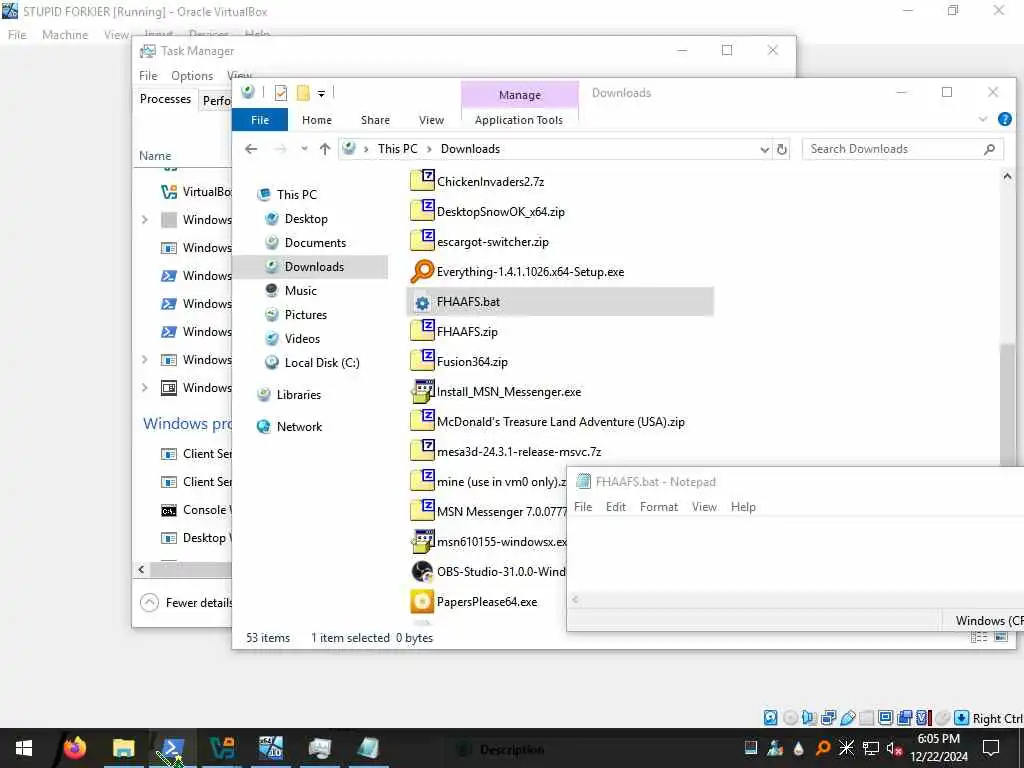Click the network tray icon
The height and width of the screenshot is (768, 1024).
point(870,748)
